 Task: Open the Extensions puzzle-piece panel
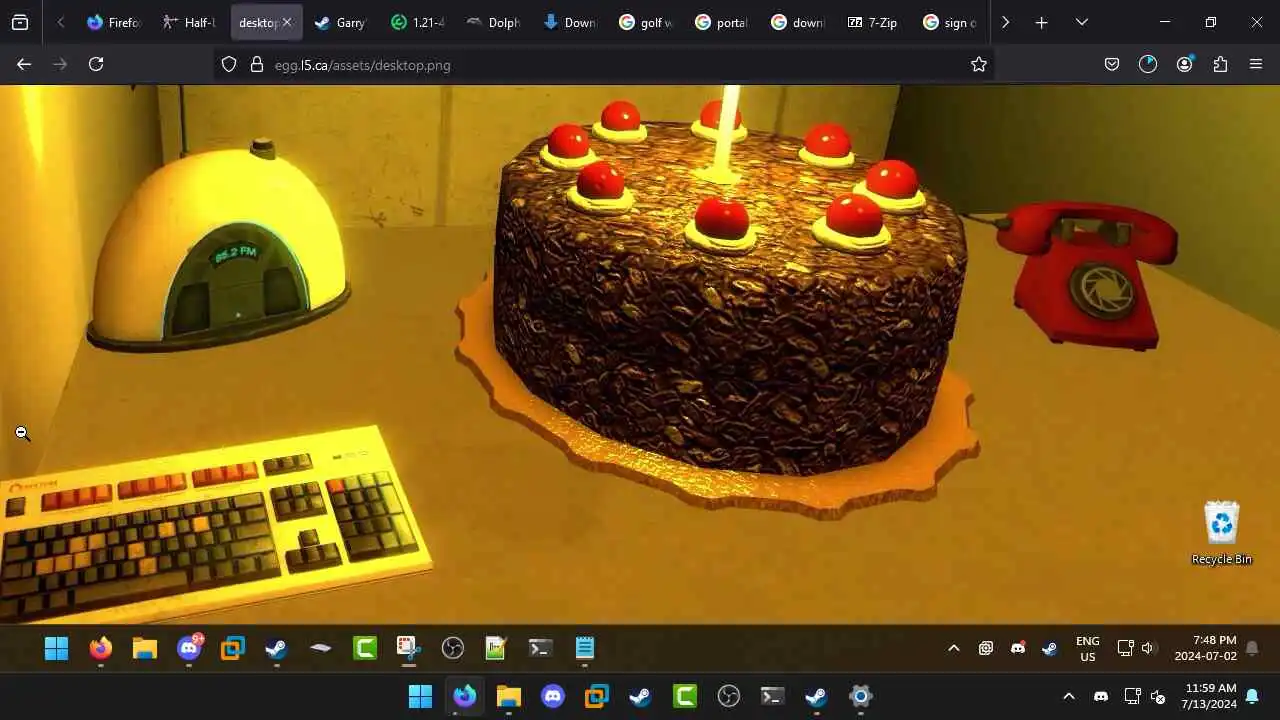click(1220, 64)
